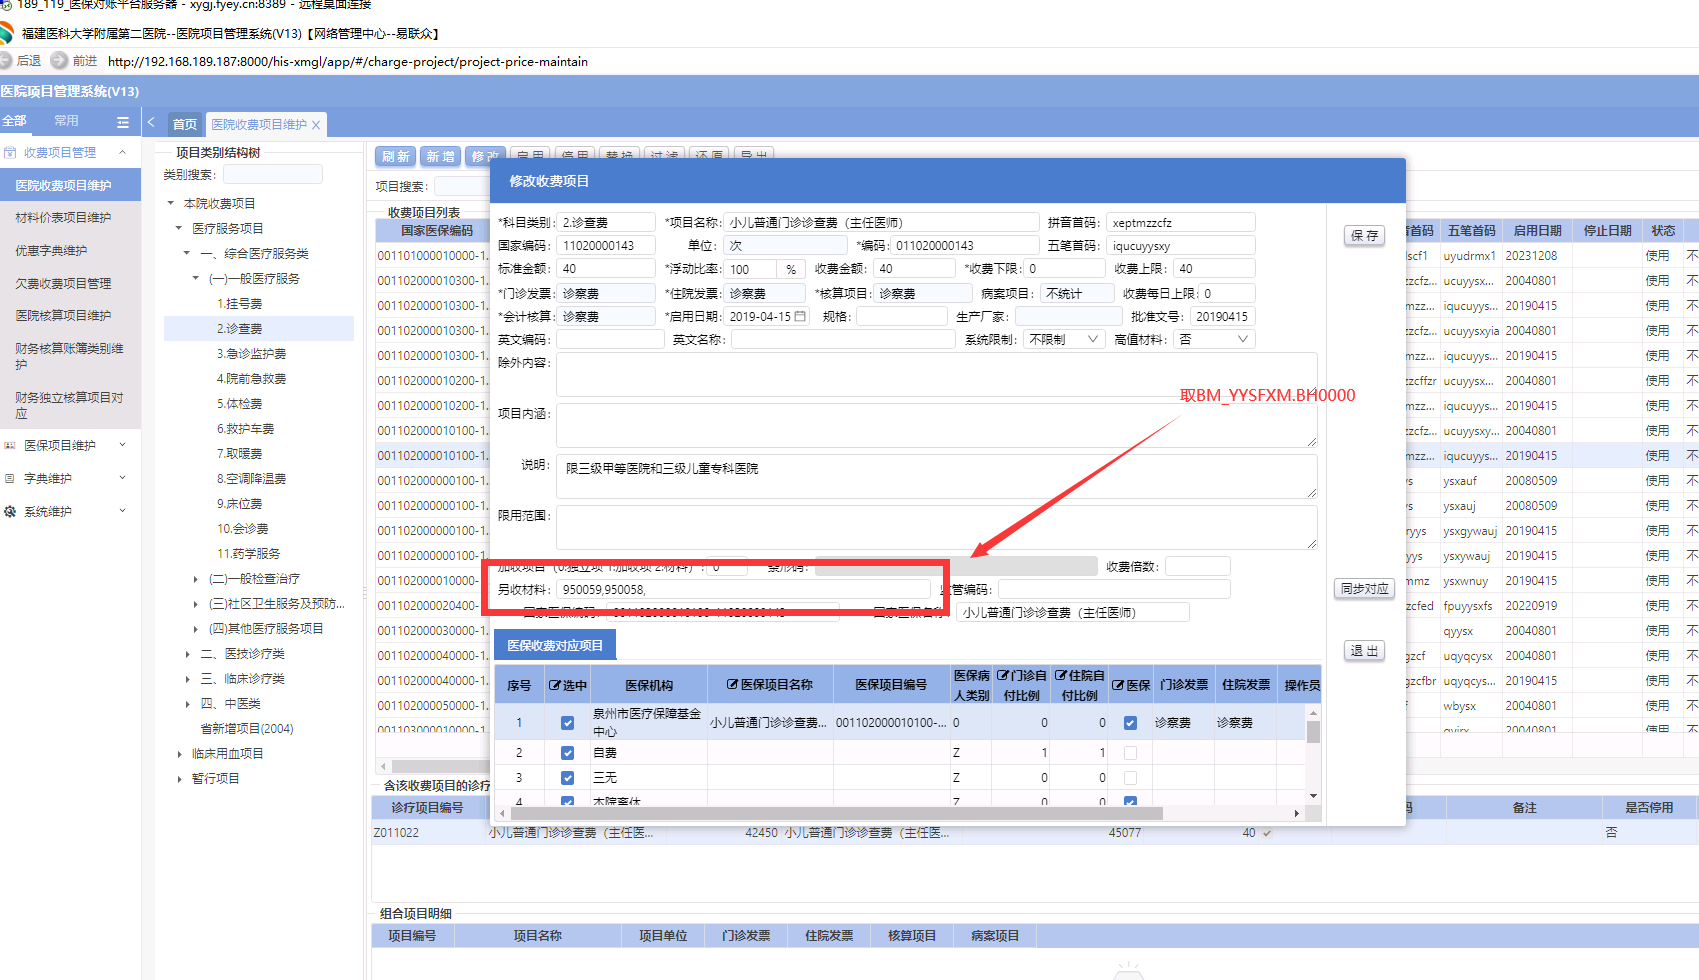
Task: Open 优惠字典维护 menu item
Action: 51,251
